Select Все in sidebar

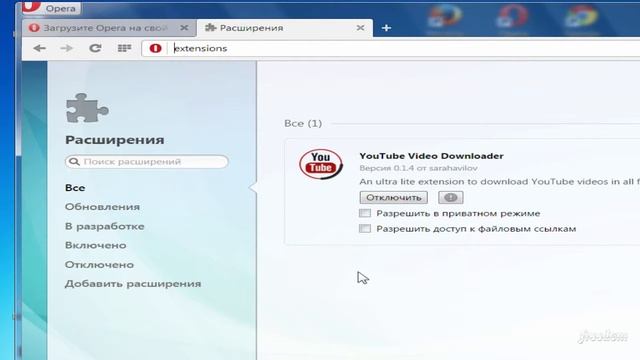click(75, 188)
